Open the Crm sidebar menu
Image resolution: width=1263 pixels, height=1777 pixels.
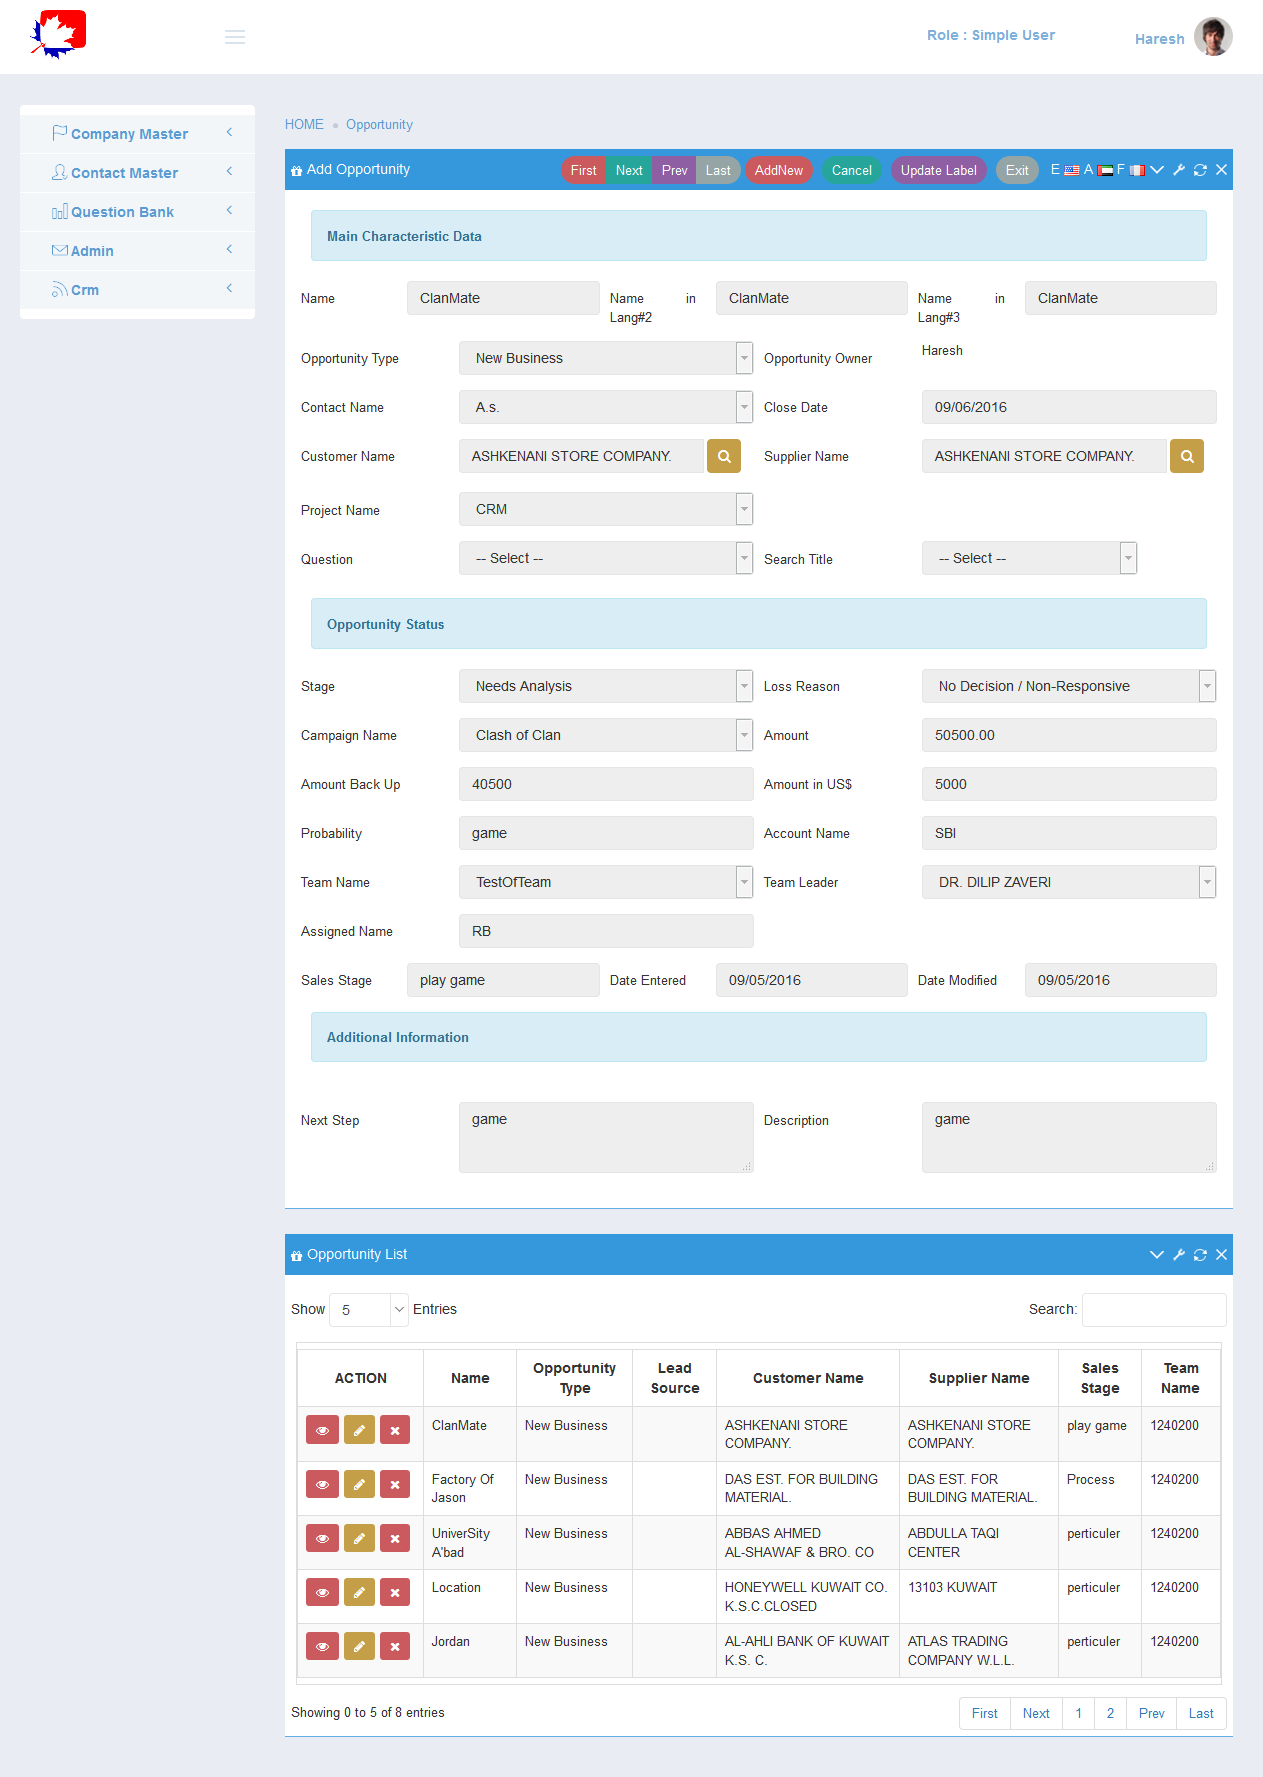(x=137, y=290)
